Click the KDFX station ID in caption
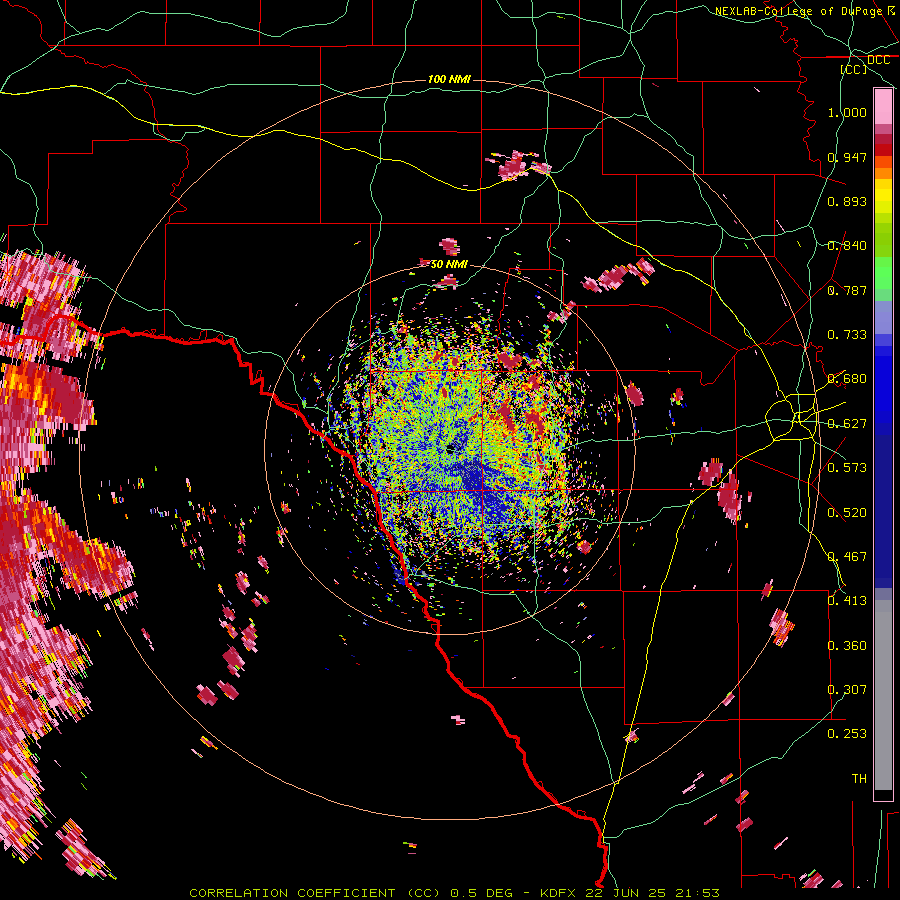Viewport: 900px width, 900px height. point(557,893)
